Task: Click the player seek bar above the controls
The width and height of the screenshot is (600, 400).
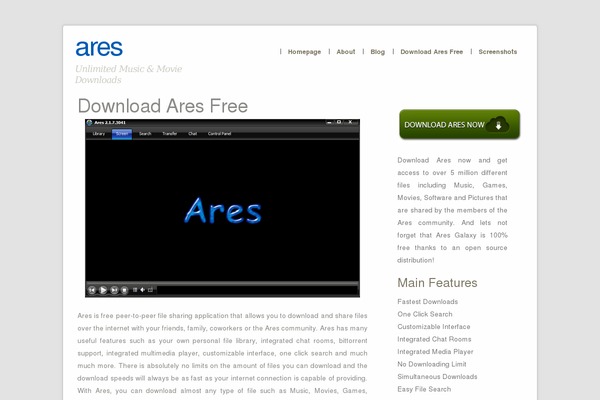Action: click(x=222, y=283)
